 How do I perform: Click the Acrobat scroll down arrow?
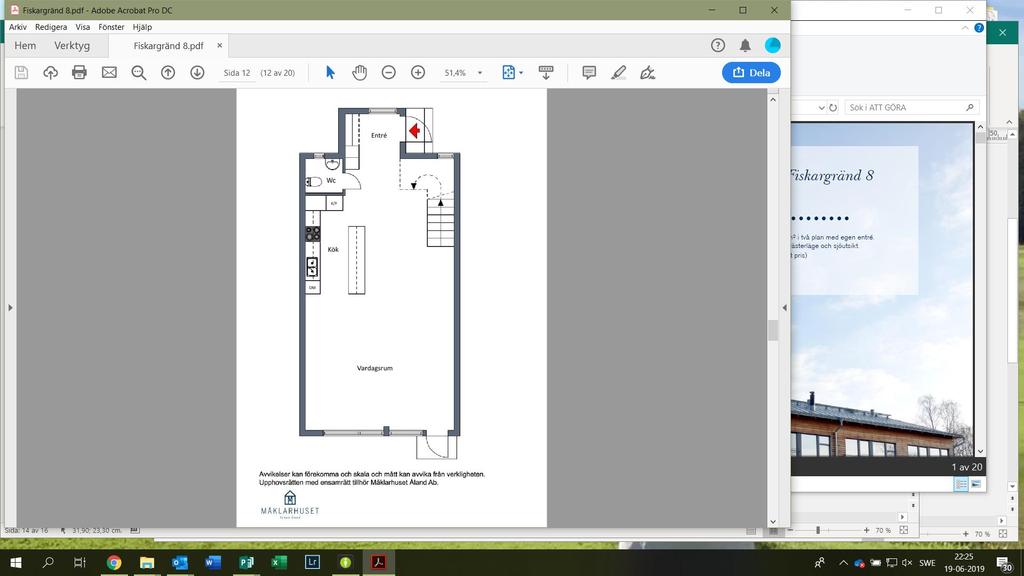[773, 521]
